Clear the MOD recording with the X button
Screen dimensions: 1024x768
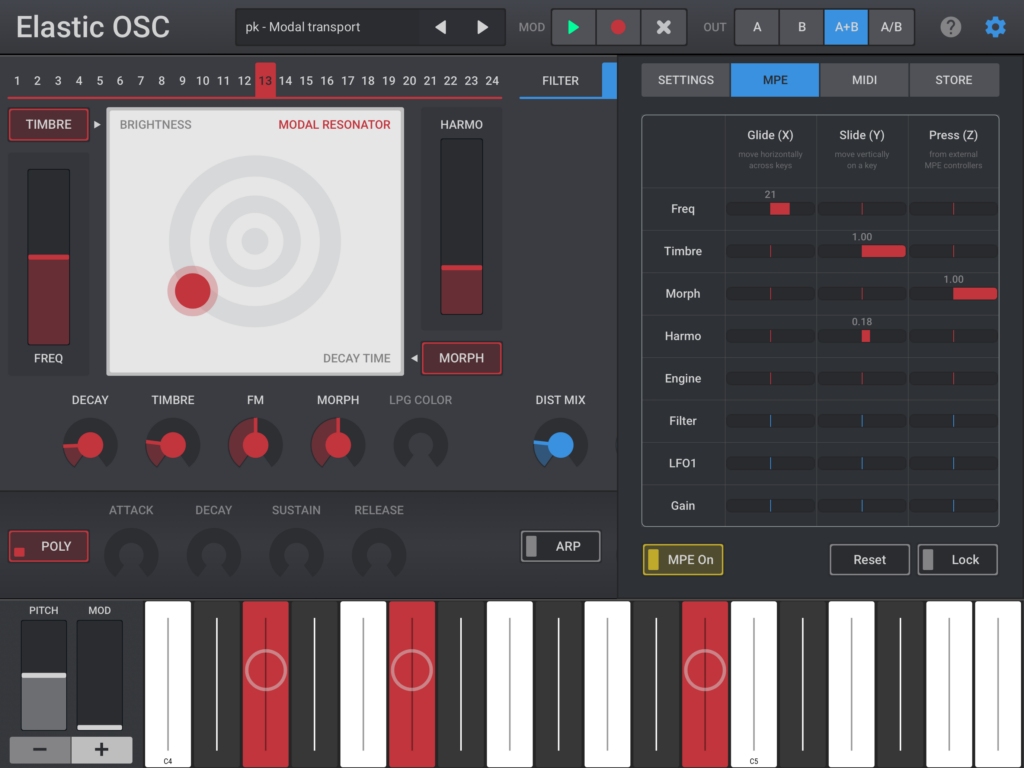pyautogui.click(x=664, y=27)
